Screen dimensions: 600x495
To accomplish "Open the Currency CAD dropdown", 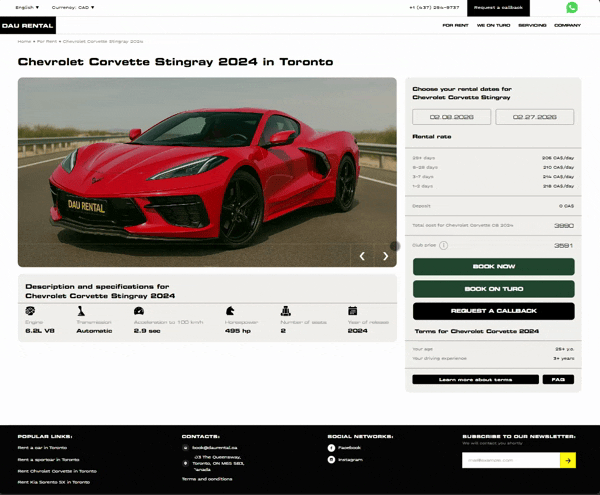I will [x=73, y=7].
